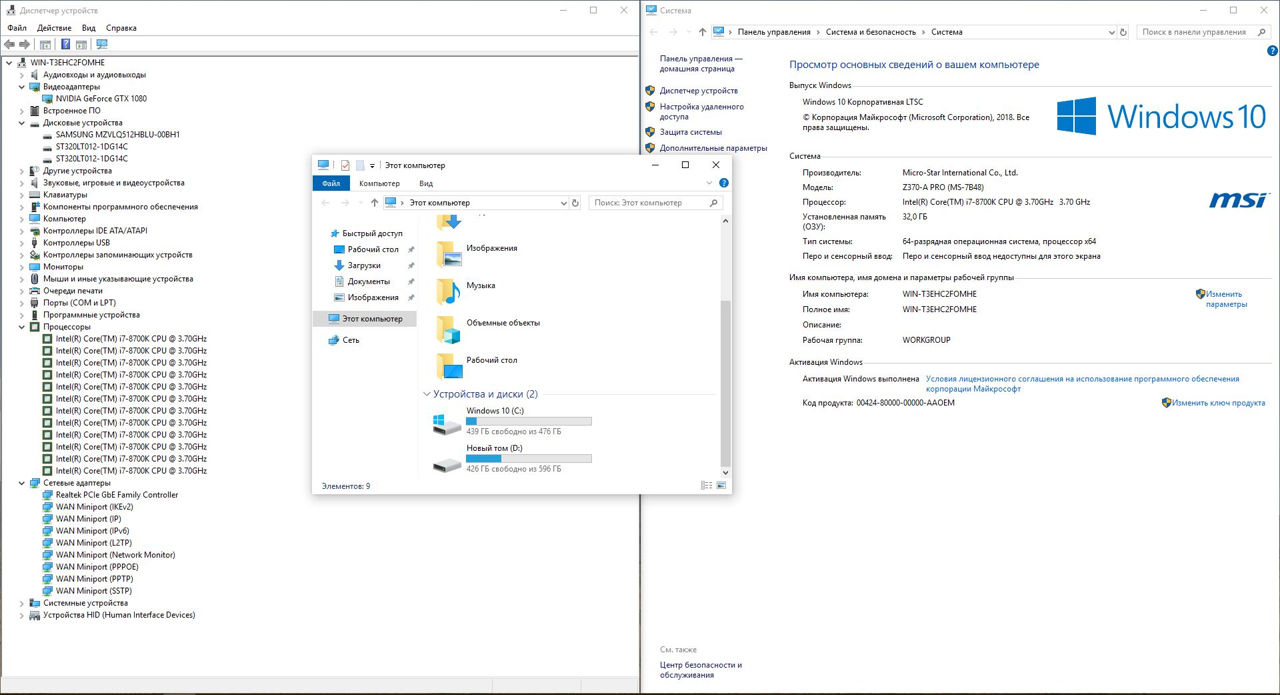Viewport: 1280px width, 695px height.
Task: Click the up arrow in Explorer navigation
Action: (374, 203)
